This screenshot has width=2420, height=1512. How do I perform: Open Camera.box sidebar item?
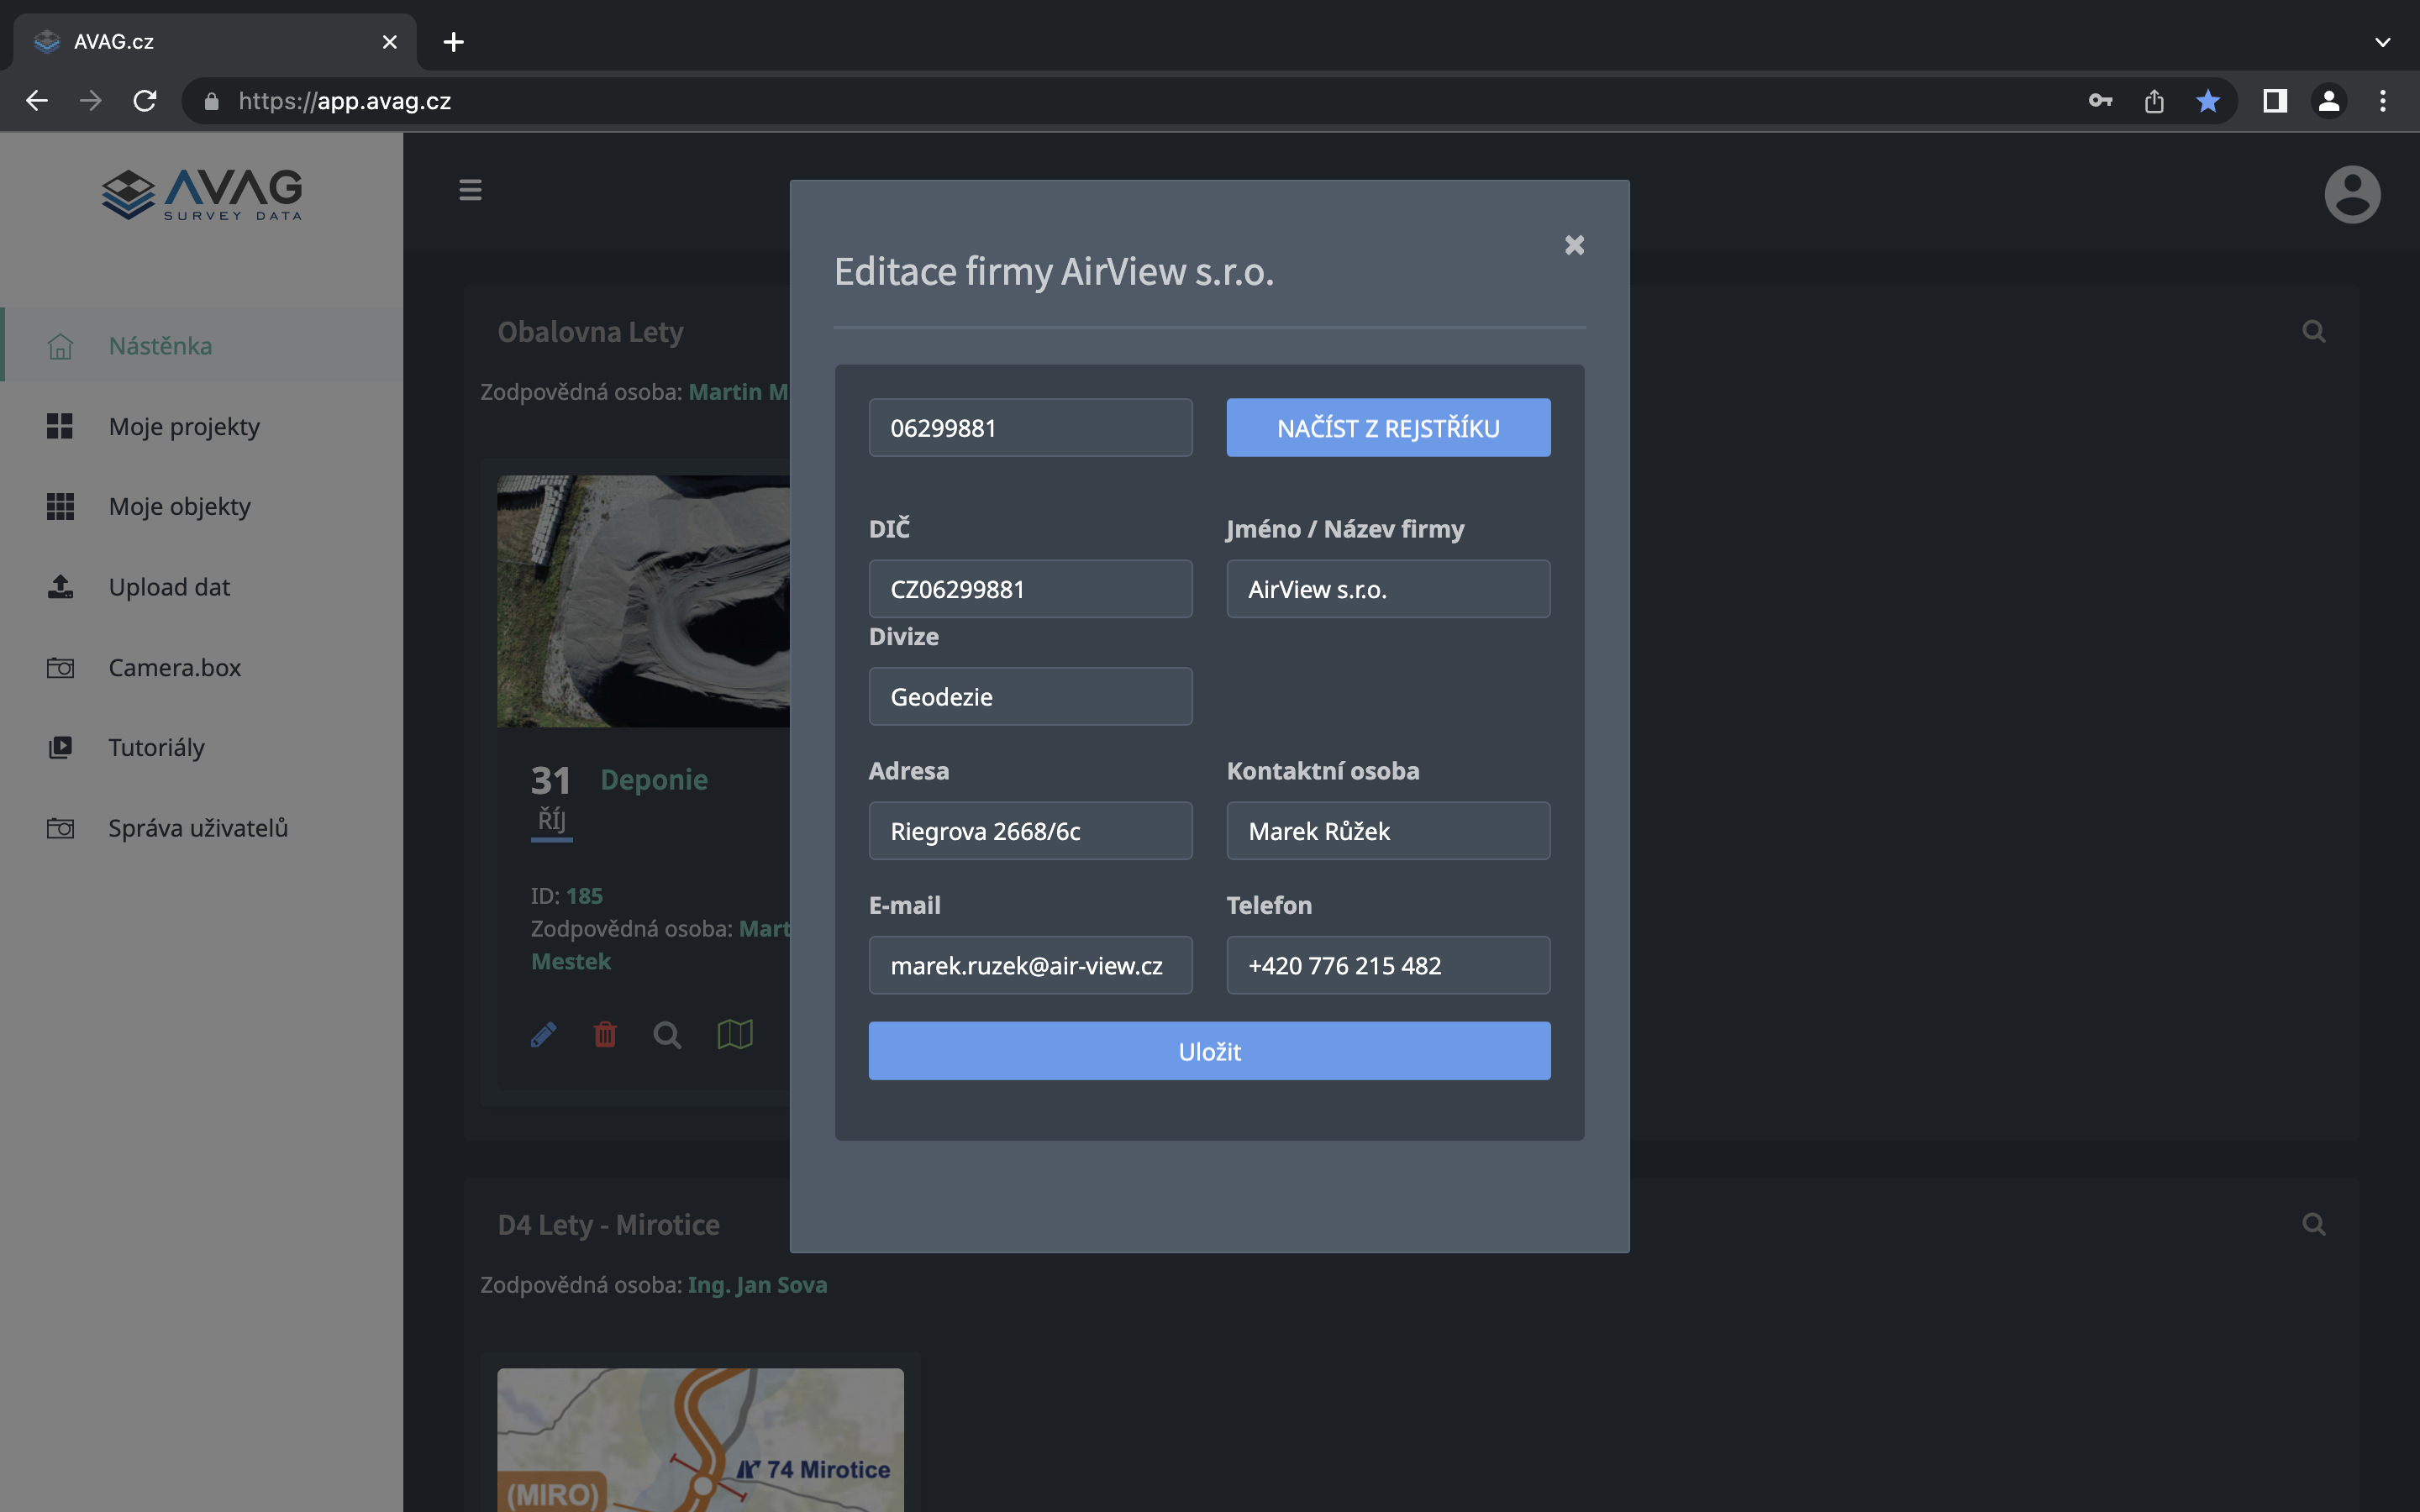pos(174,667)
